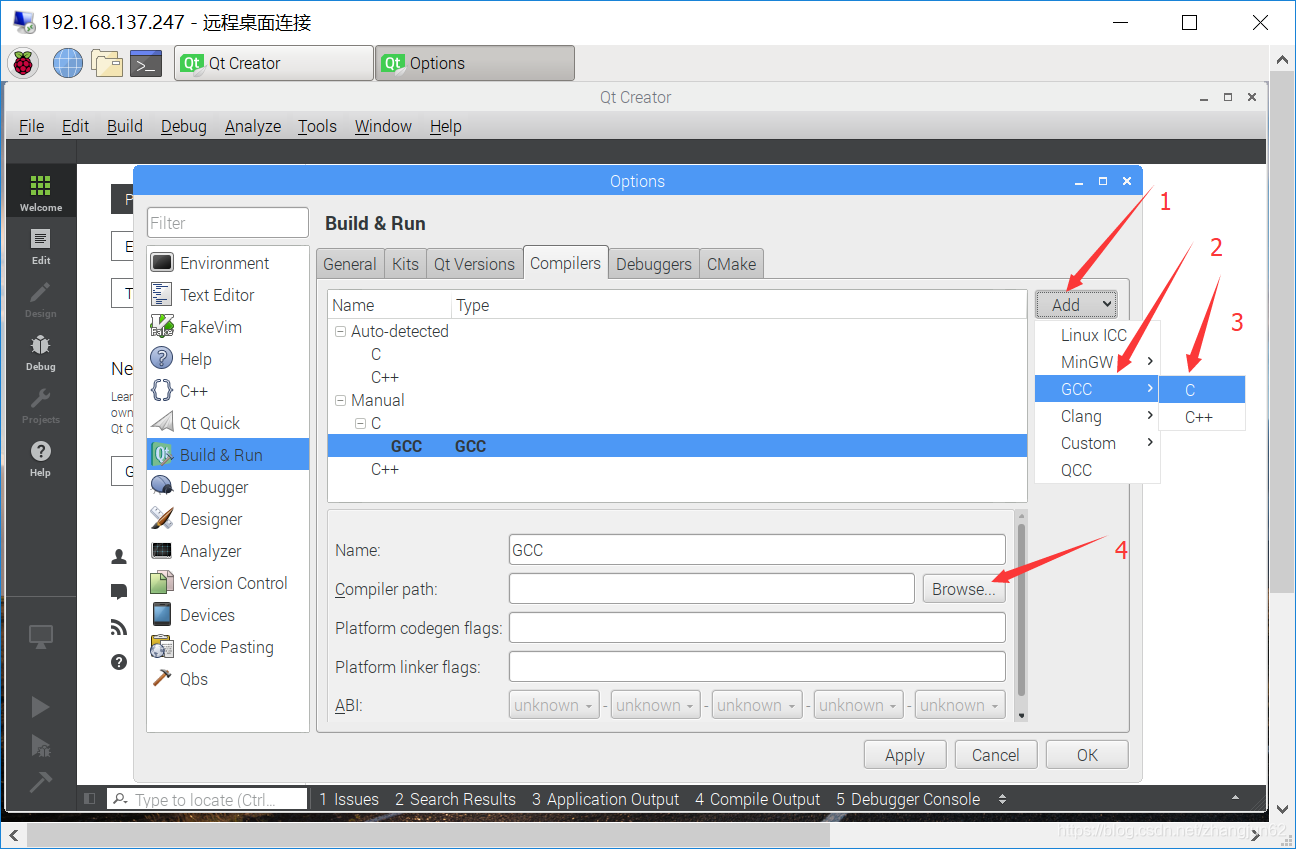Collapse the C node under Manual
Screen dimensions: 1296x849
pos(361,423)
